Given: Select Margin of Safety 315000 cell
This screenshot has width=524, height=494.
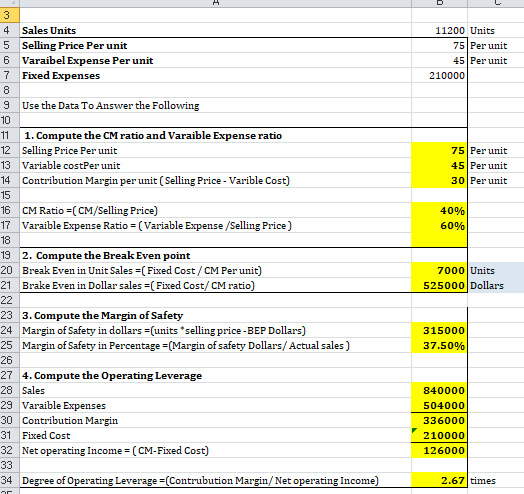Looking at the screenshot, I should click(x=439, y=331).
